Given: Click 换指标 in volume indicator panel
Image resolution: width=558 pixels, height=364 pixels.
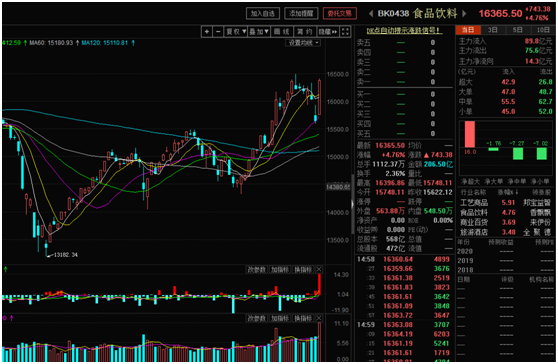Looking at the screenshot, I should tap(303, 318).
